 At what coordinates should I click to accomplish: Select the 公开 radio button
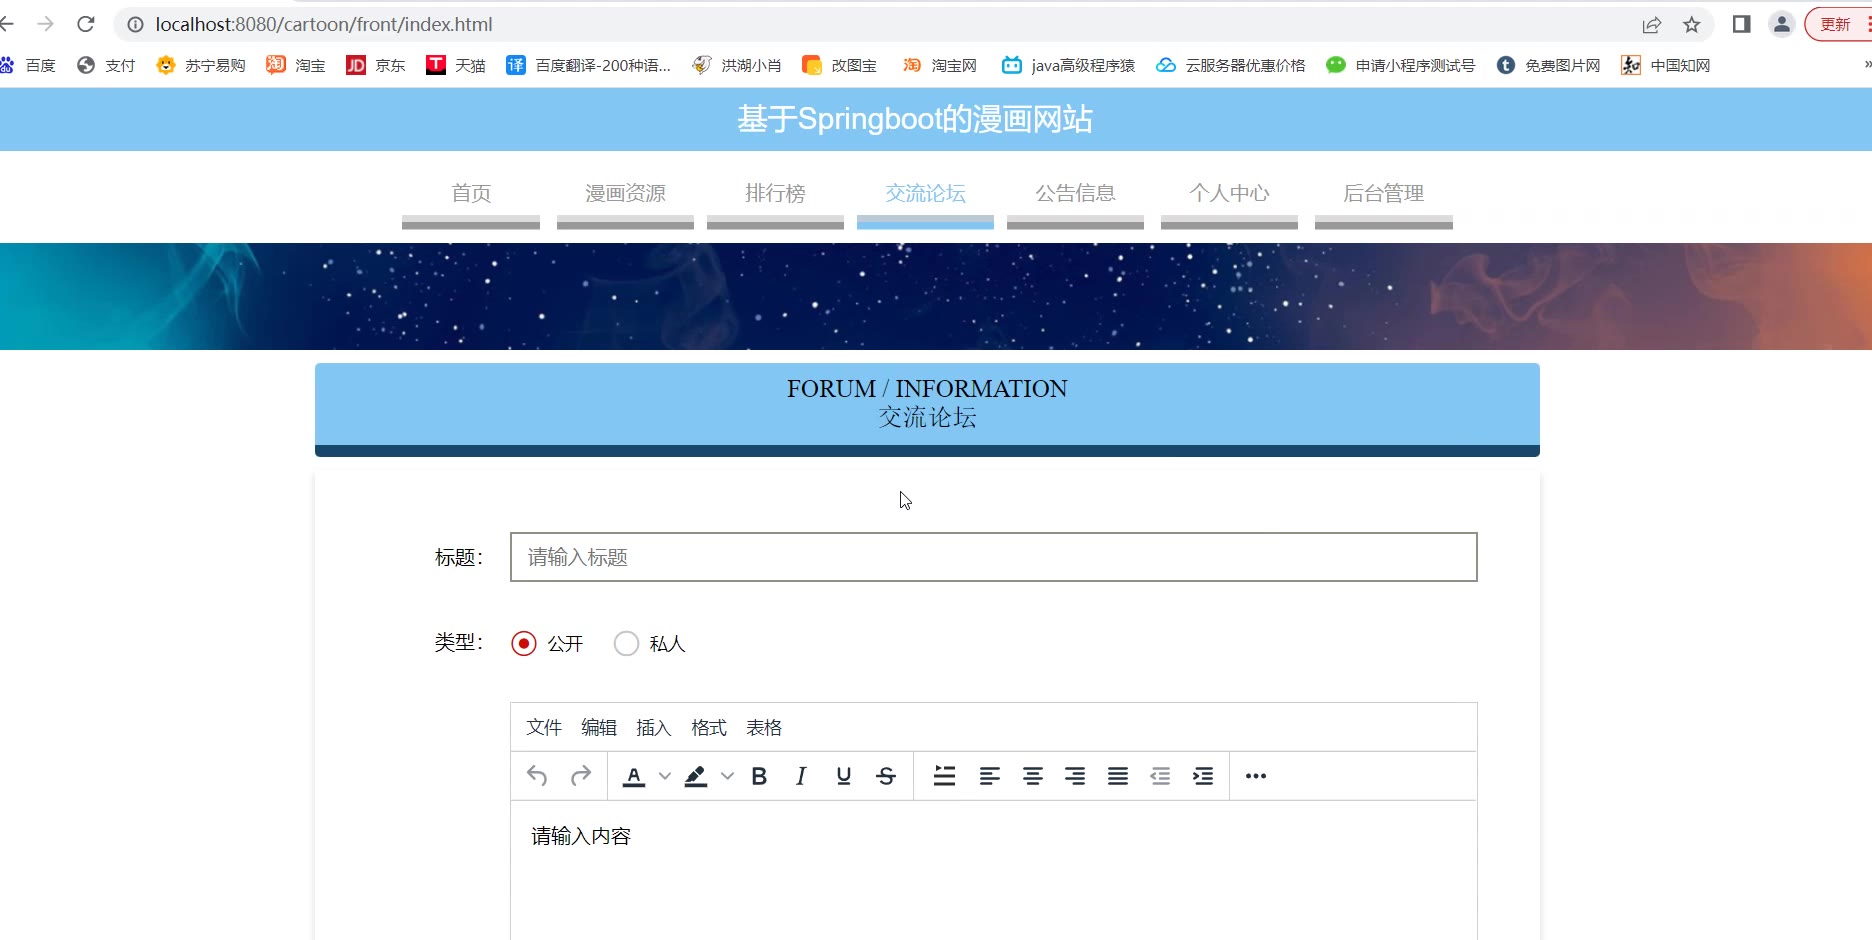(524, 643)
